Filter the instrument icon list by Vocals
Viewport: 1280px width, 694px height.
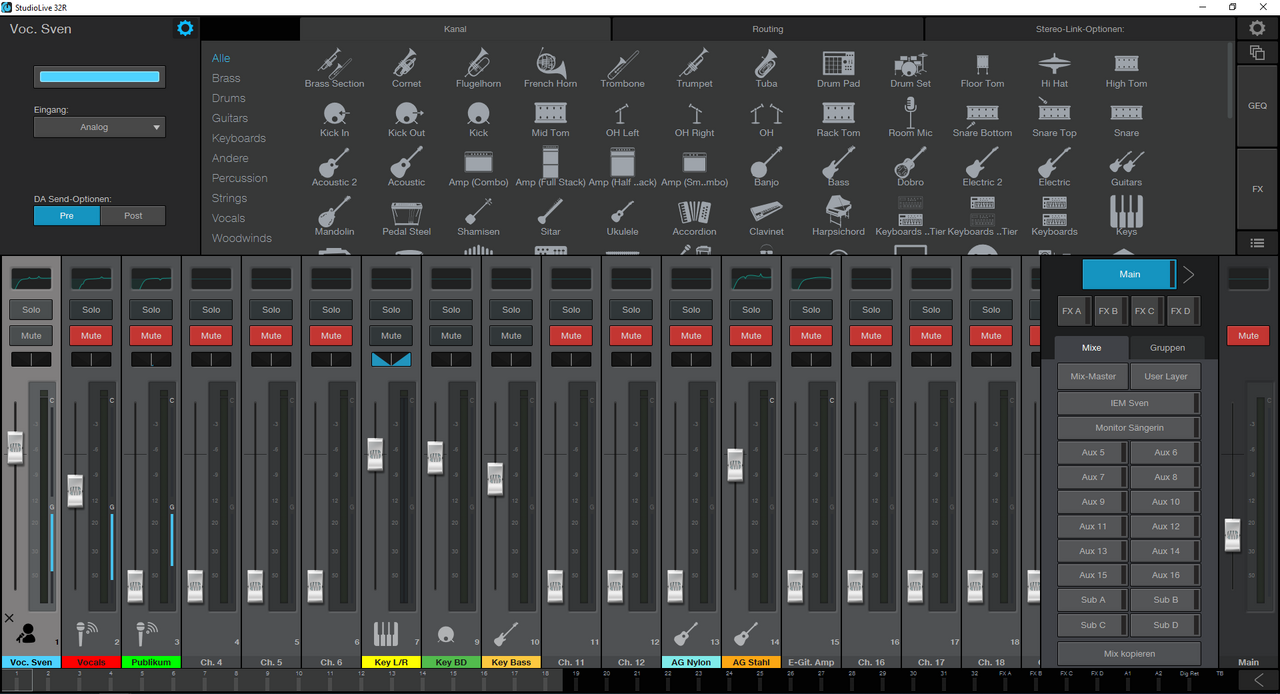[x=228, y=218]
